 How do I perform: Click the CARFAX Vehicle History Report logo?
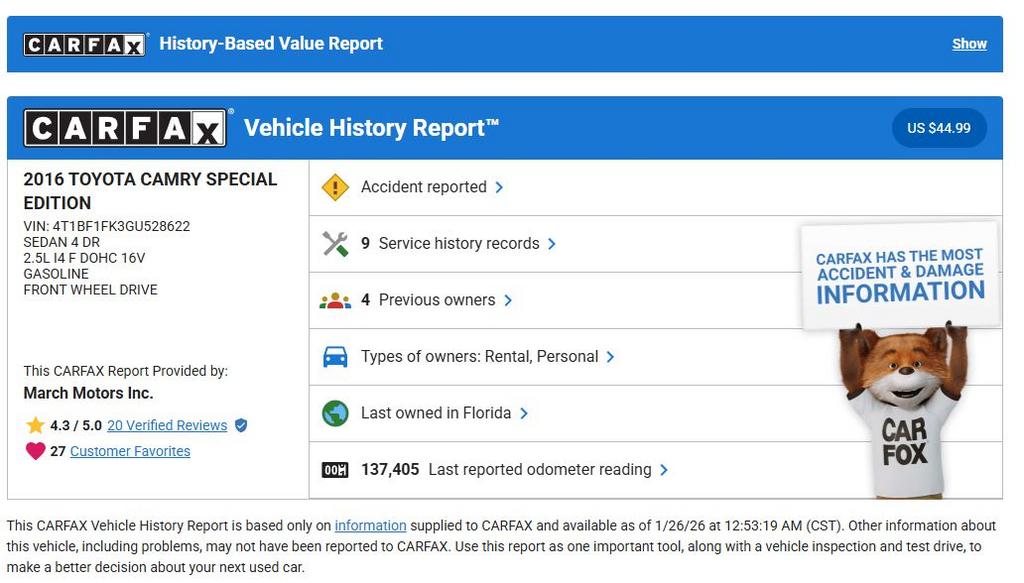(x=126, y=128)
